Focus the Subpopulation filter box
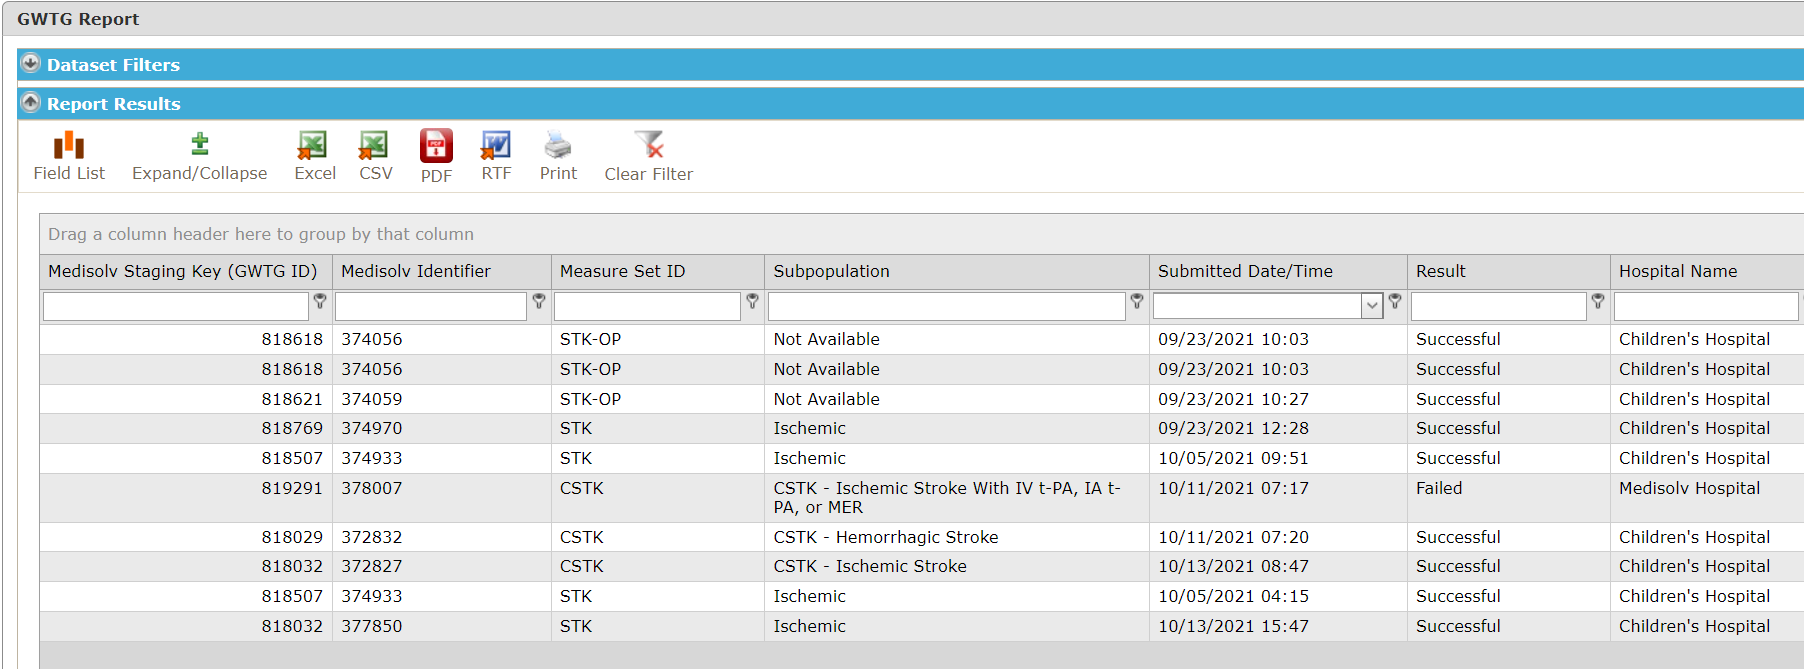The height and width of the screenshot is (669, 1804). (x=947, y=306)
